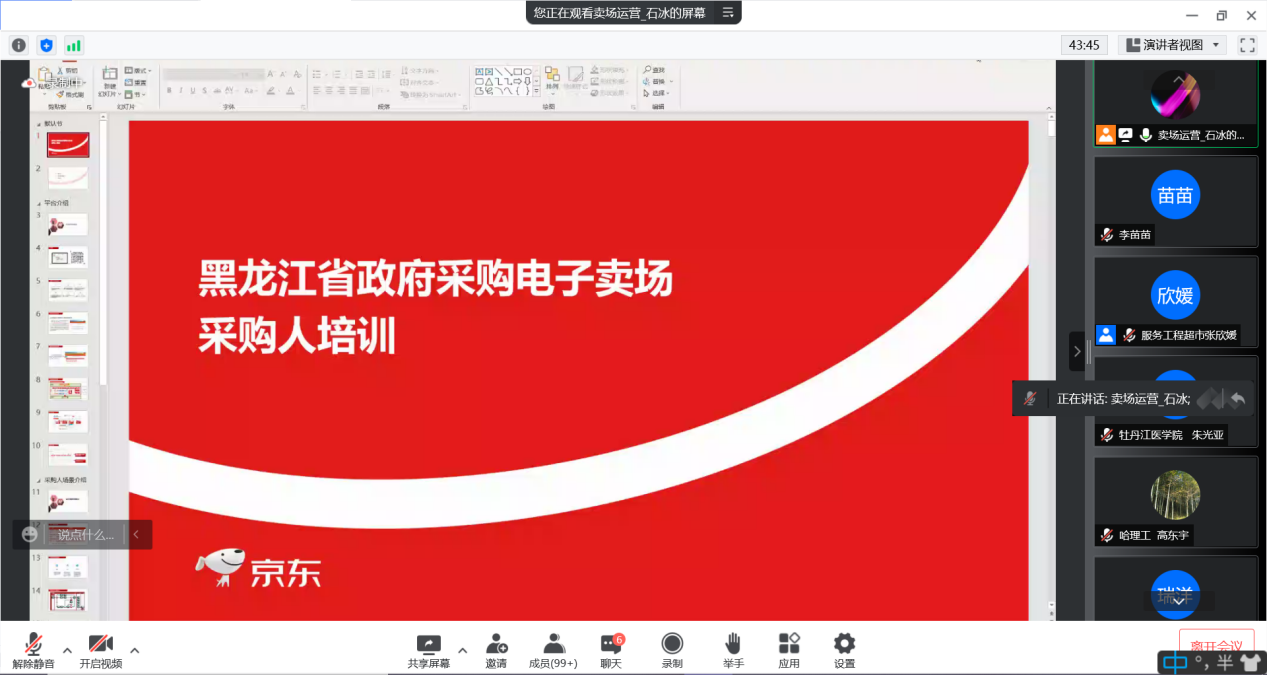Collapse the participant video sidebar arrow
1267x675 pixels.
[x=1076, y=351]
